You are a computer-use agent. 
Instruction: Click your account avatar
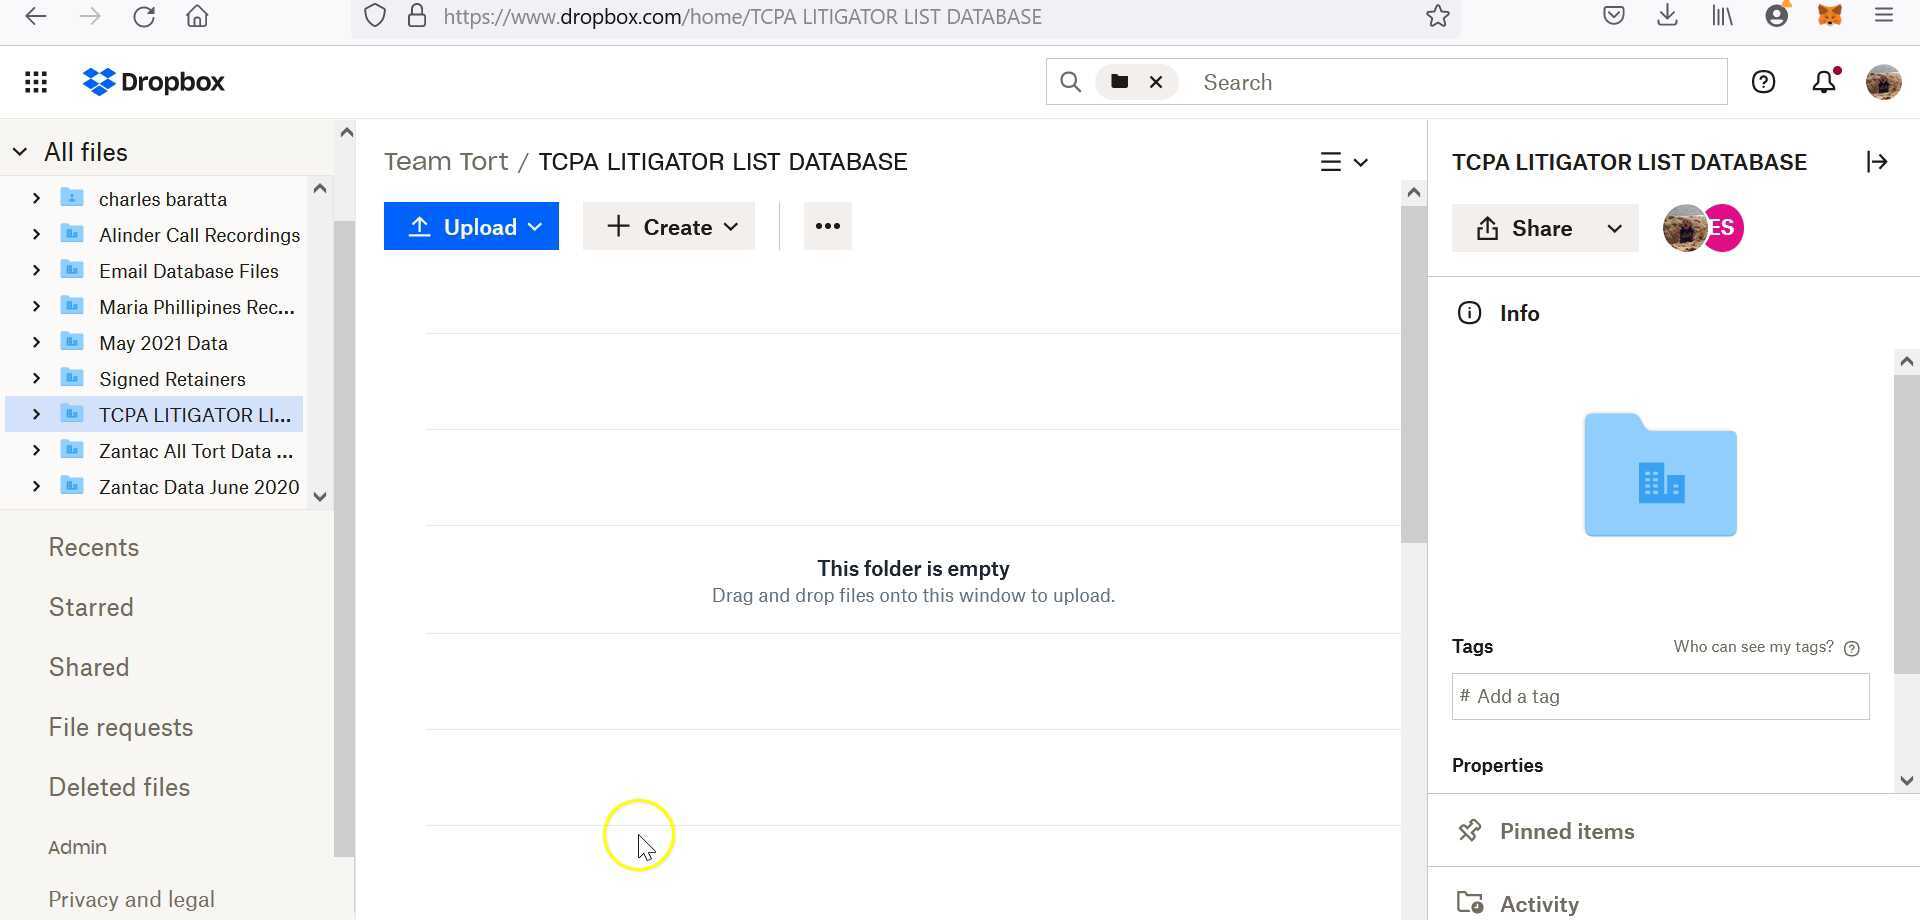[x=1884, y=82]
